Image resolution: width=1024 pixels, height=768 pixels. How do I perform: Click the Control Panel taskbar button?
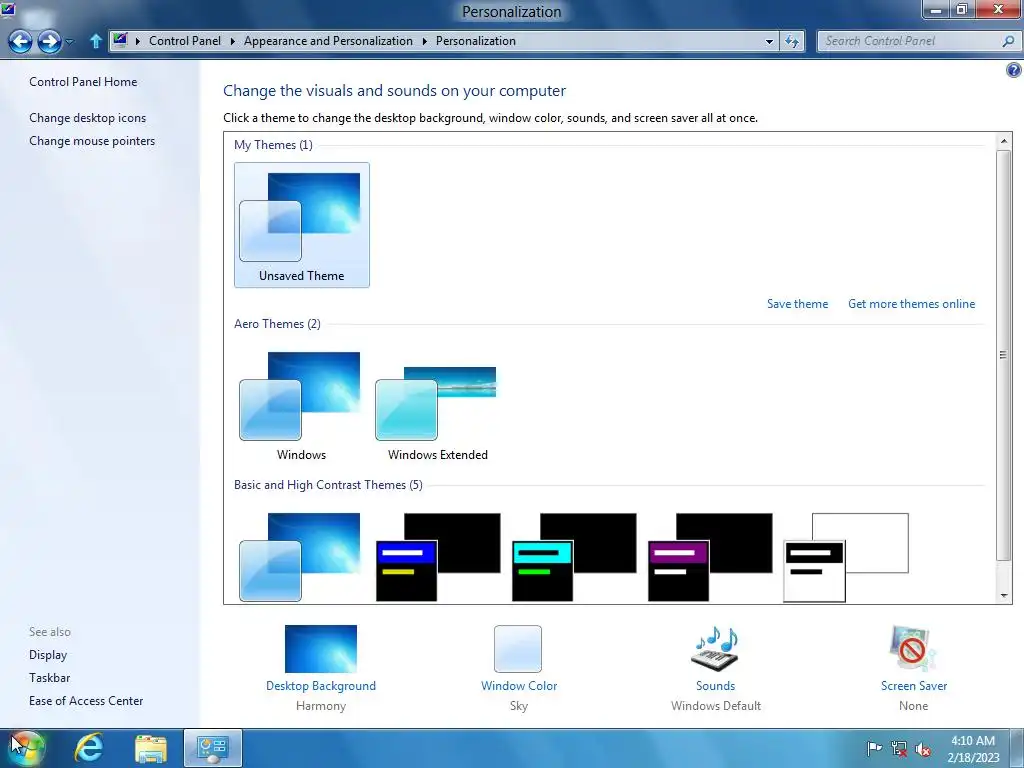212,748
